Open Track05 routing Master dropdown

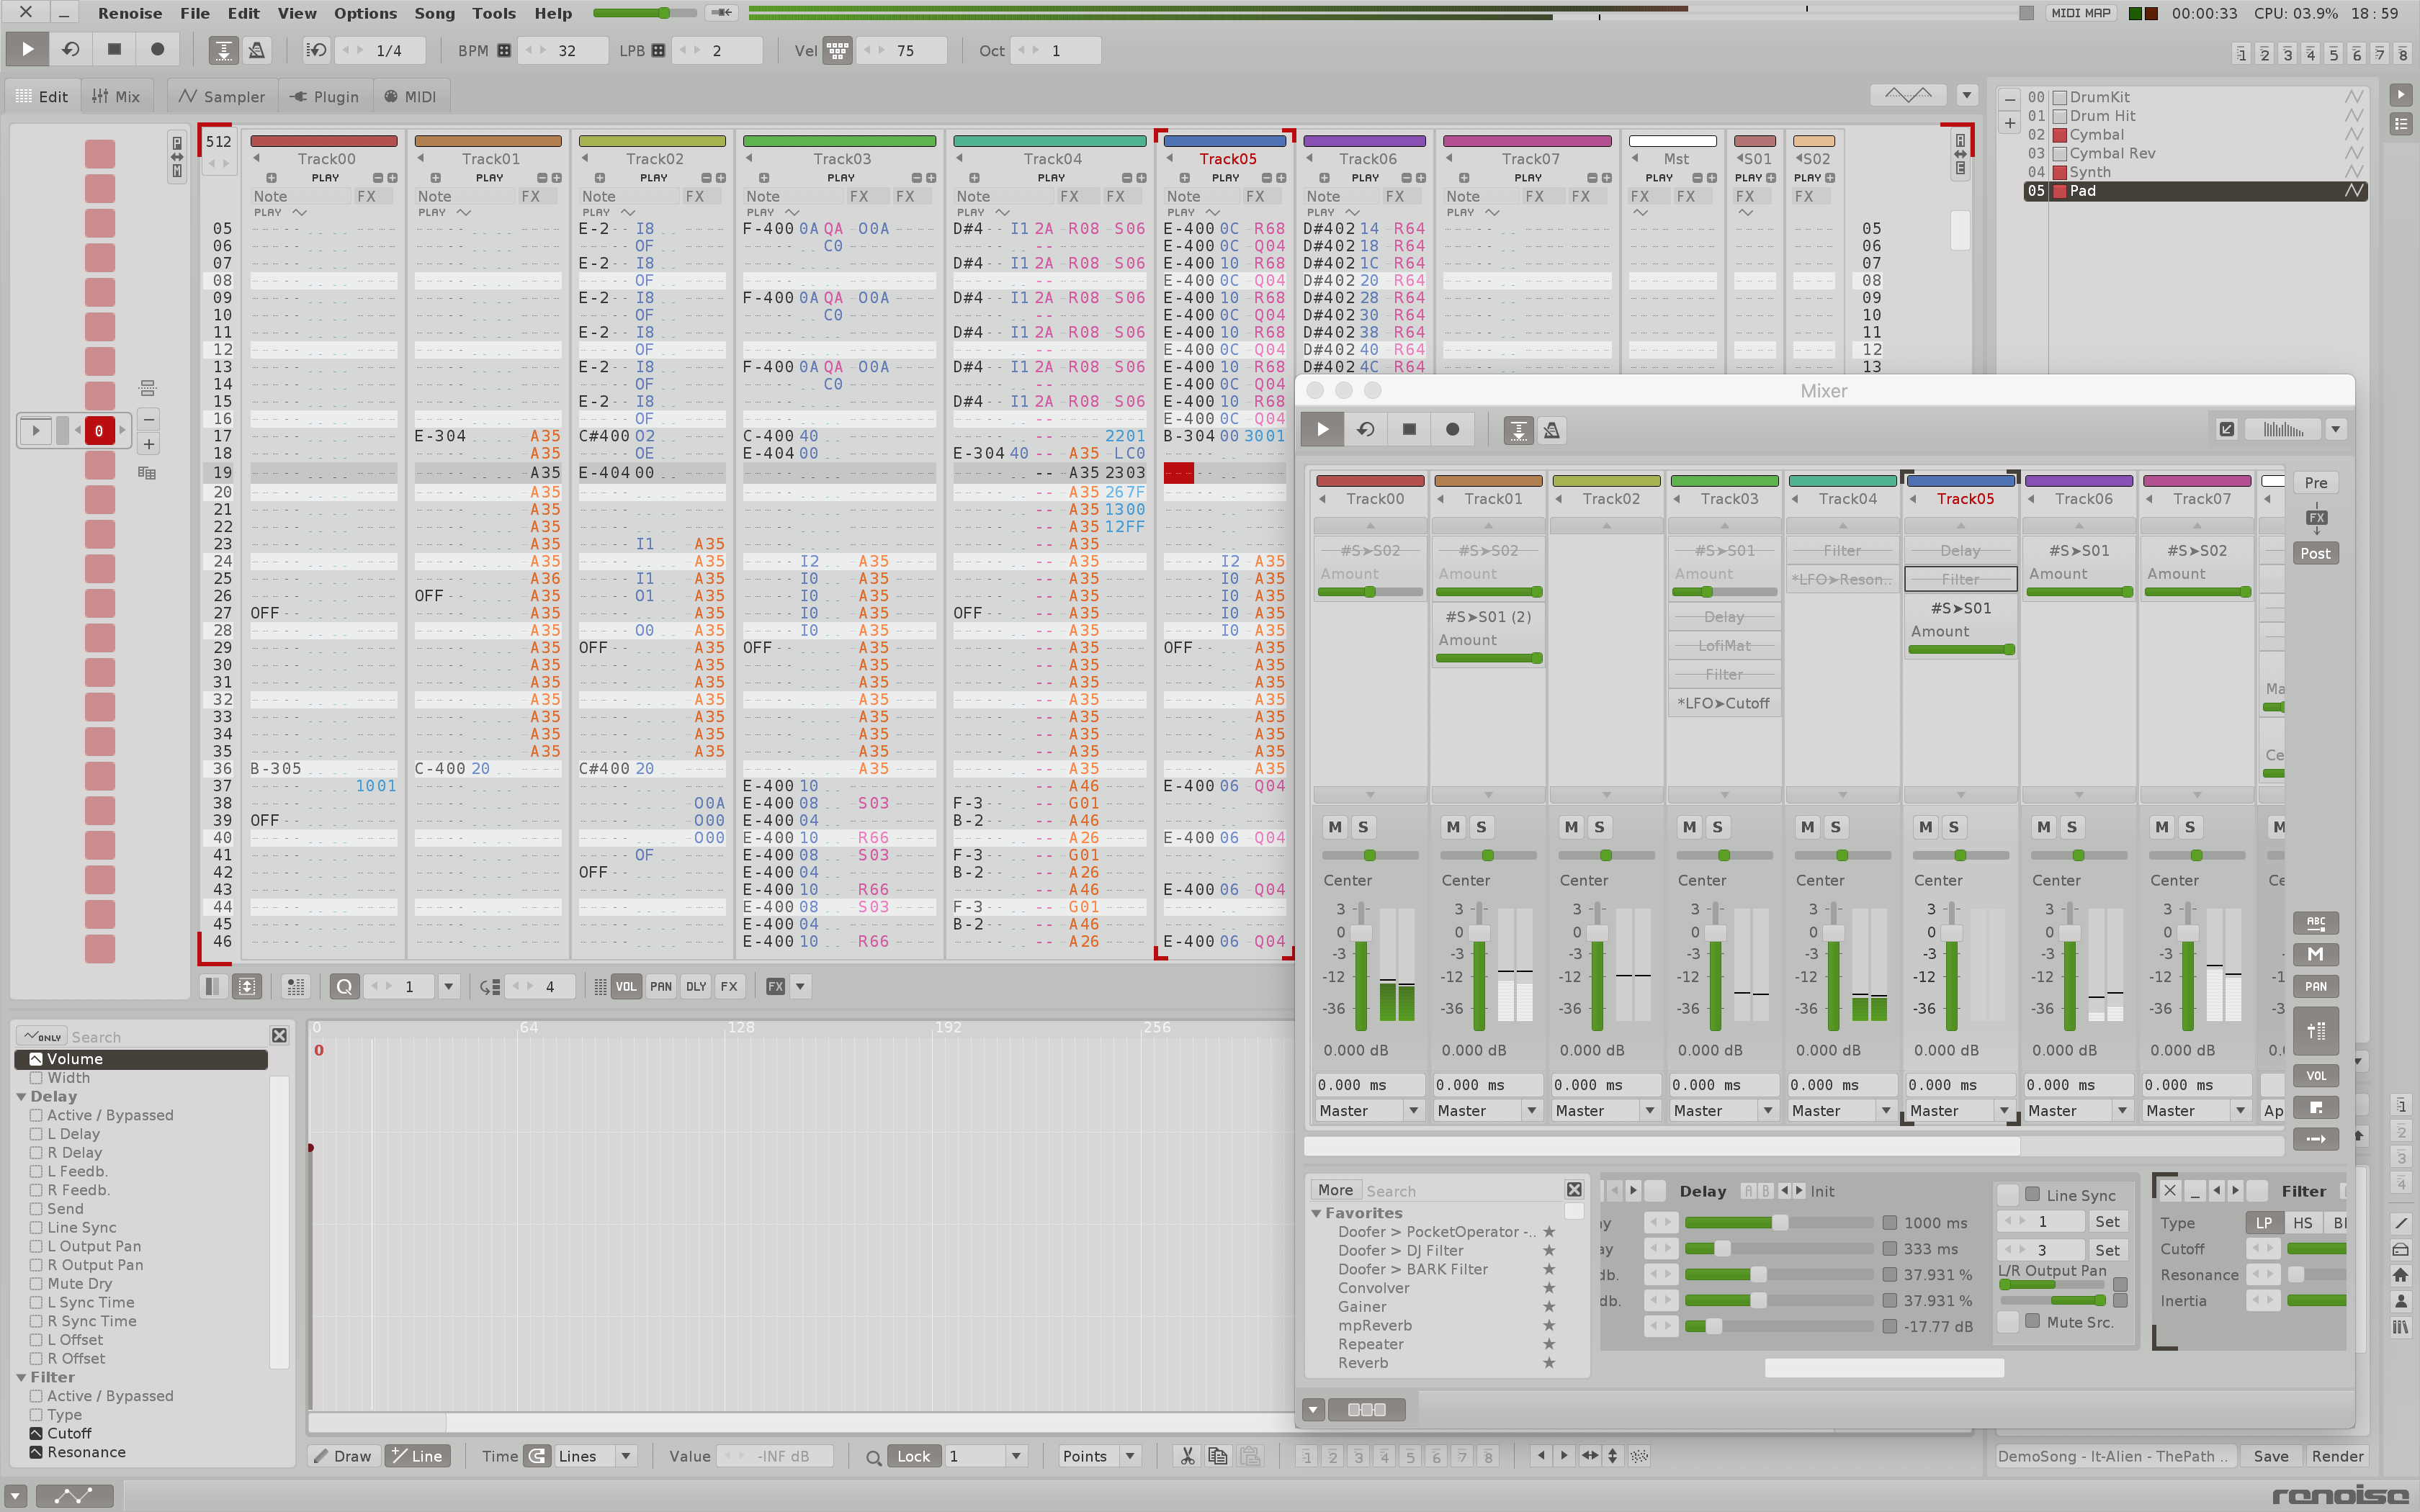point(2003,1110)
